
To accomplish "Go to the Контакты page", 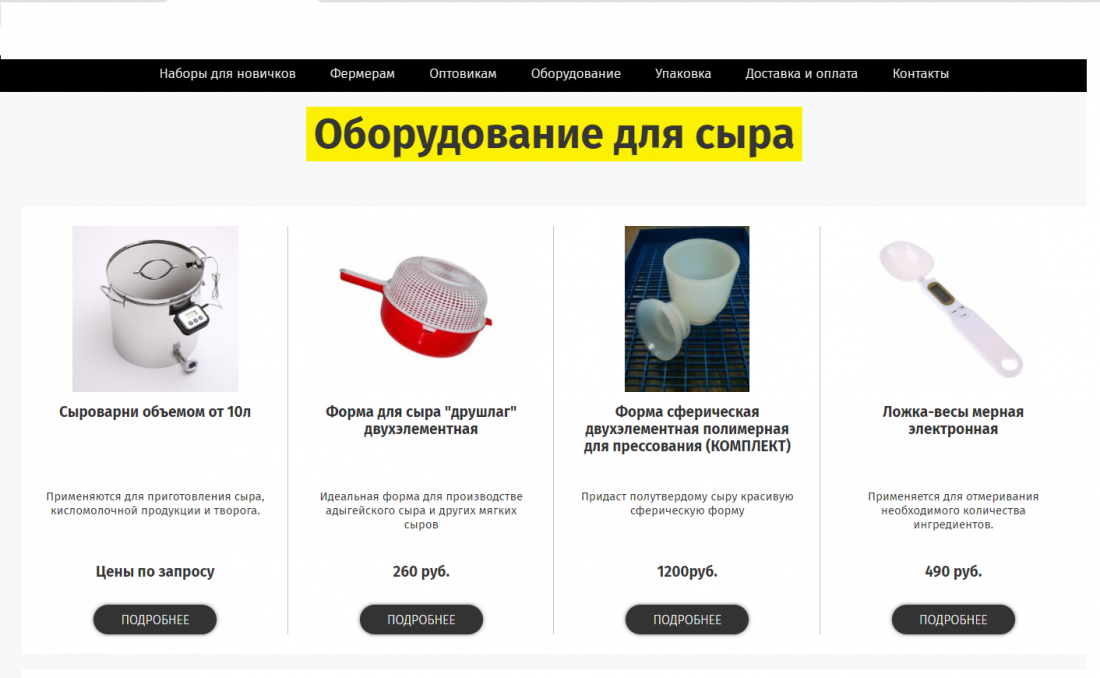I will tap(920, 74).
